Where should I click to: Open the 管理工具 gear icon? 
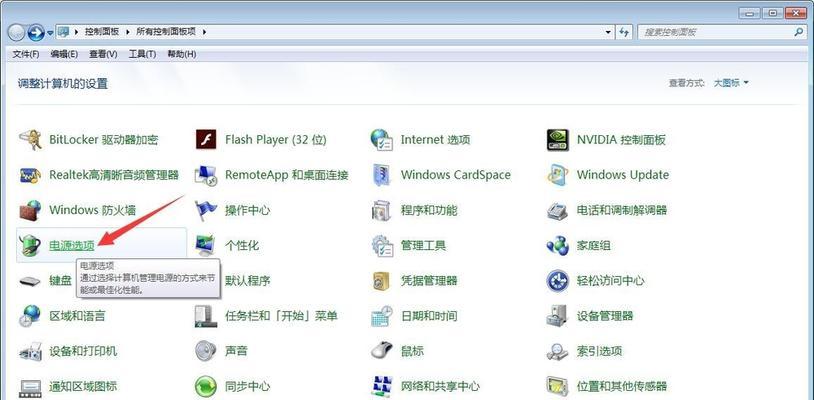[382, 245]
